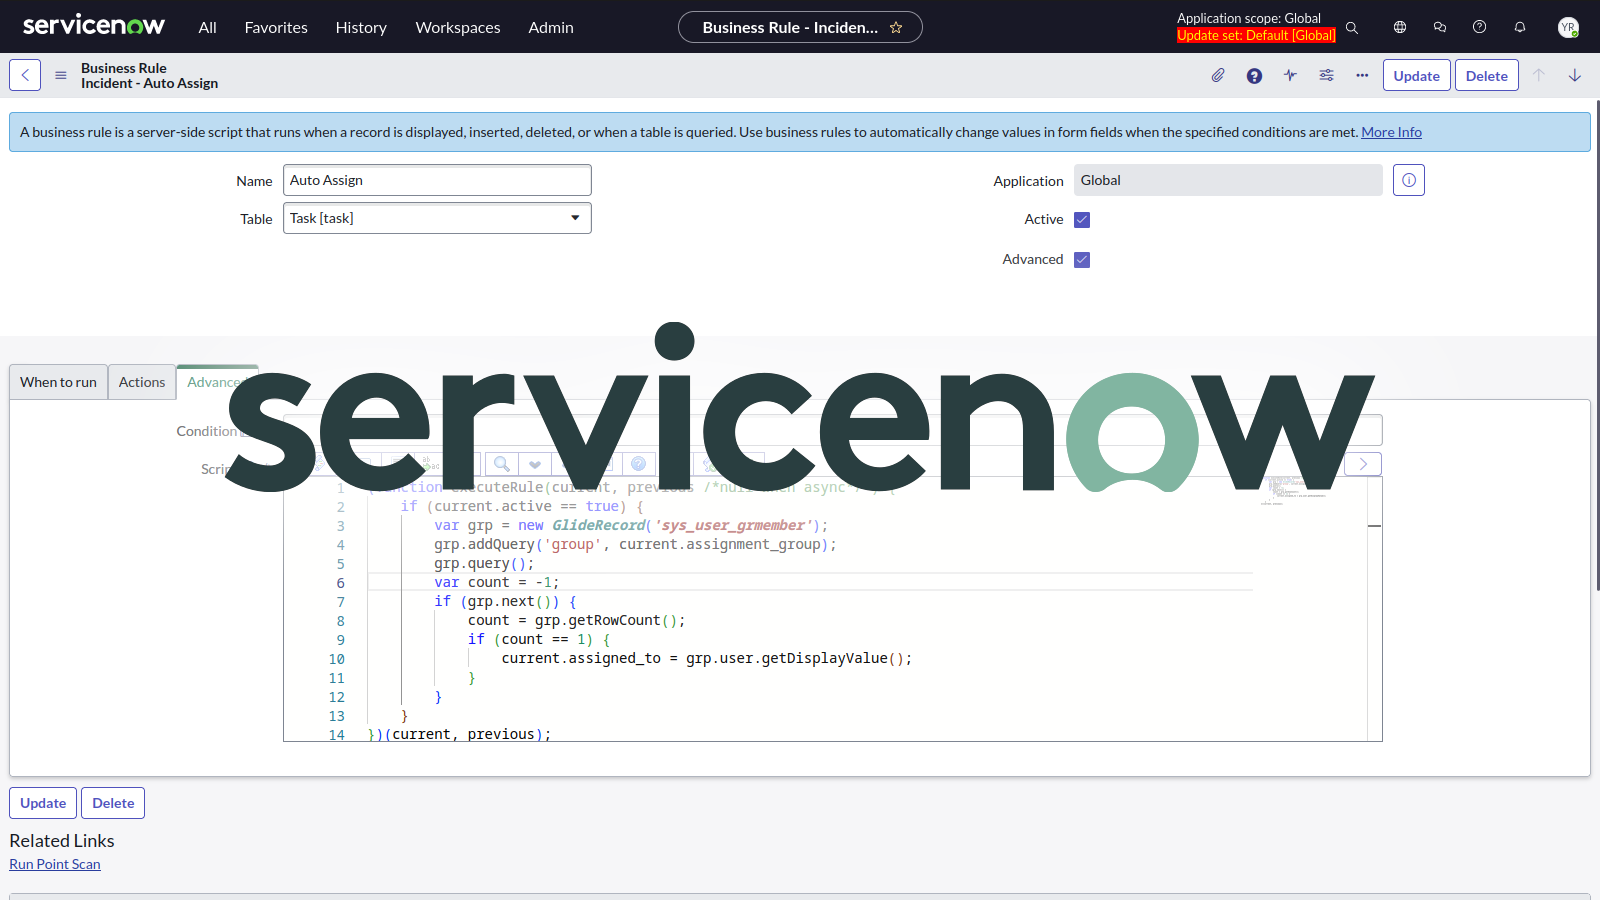Click the More Info link in the banner
Viewport: 1600px width, 900px height.
(1391, 131)
